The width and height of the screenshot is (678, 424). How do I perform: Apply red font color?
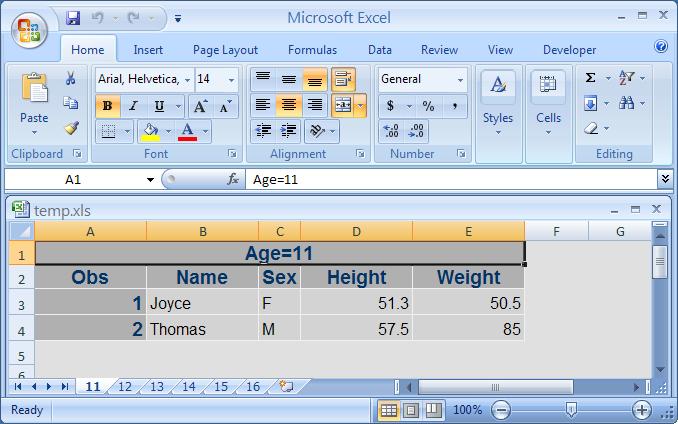[x=188, y=131]
